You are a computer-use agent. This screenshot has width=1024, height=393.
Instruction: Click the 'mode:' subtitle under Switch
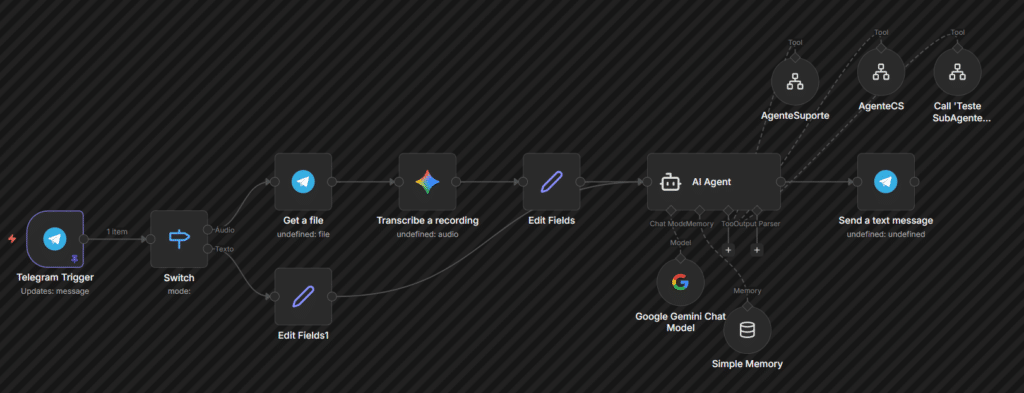coord(179,291)
